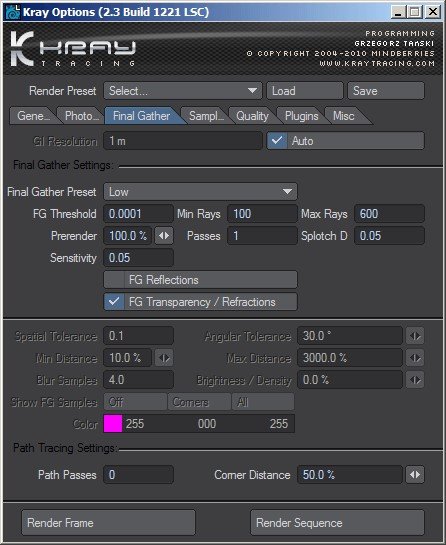The height and width of the screenshot is (545, 446).
Task: Click the Kray icon in the title bar
Action: click(x=13, y=12)
